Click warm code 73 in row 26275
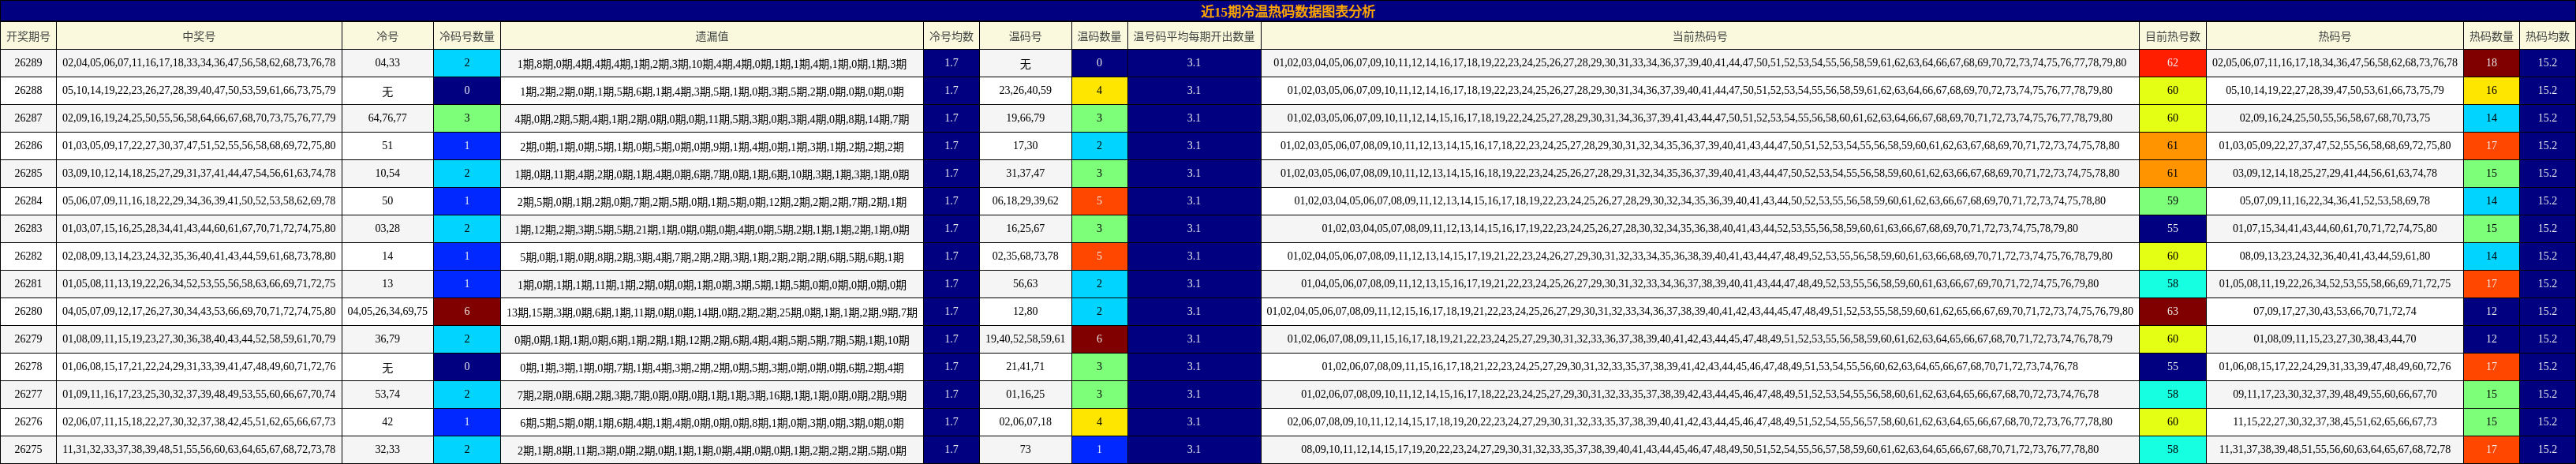The image size is (2576, 464). tap(1025, 450)
